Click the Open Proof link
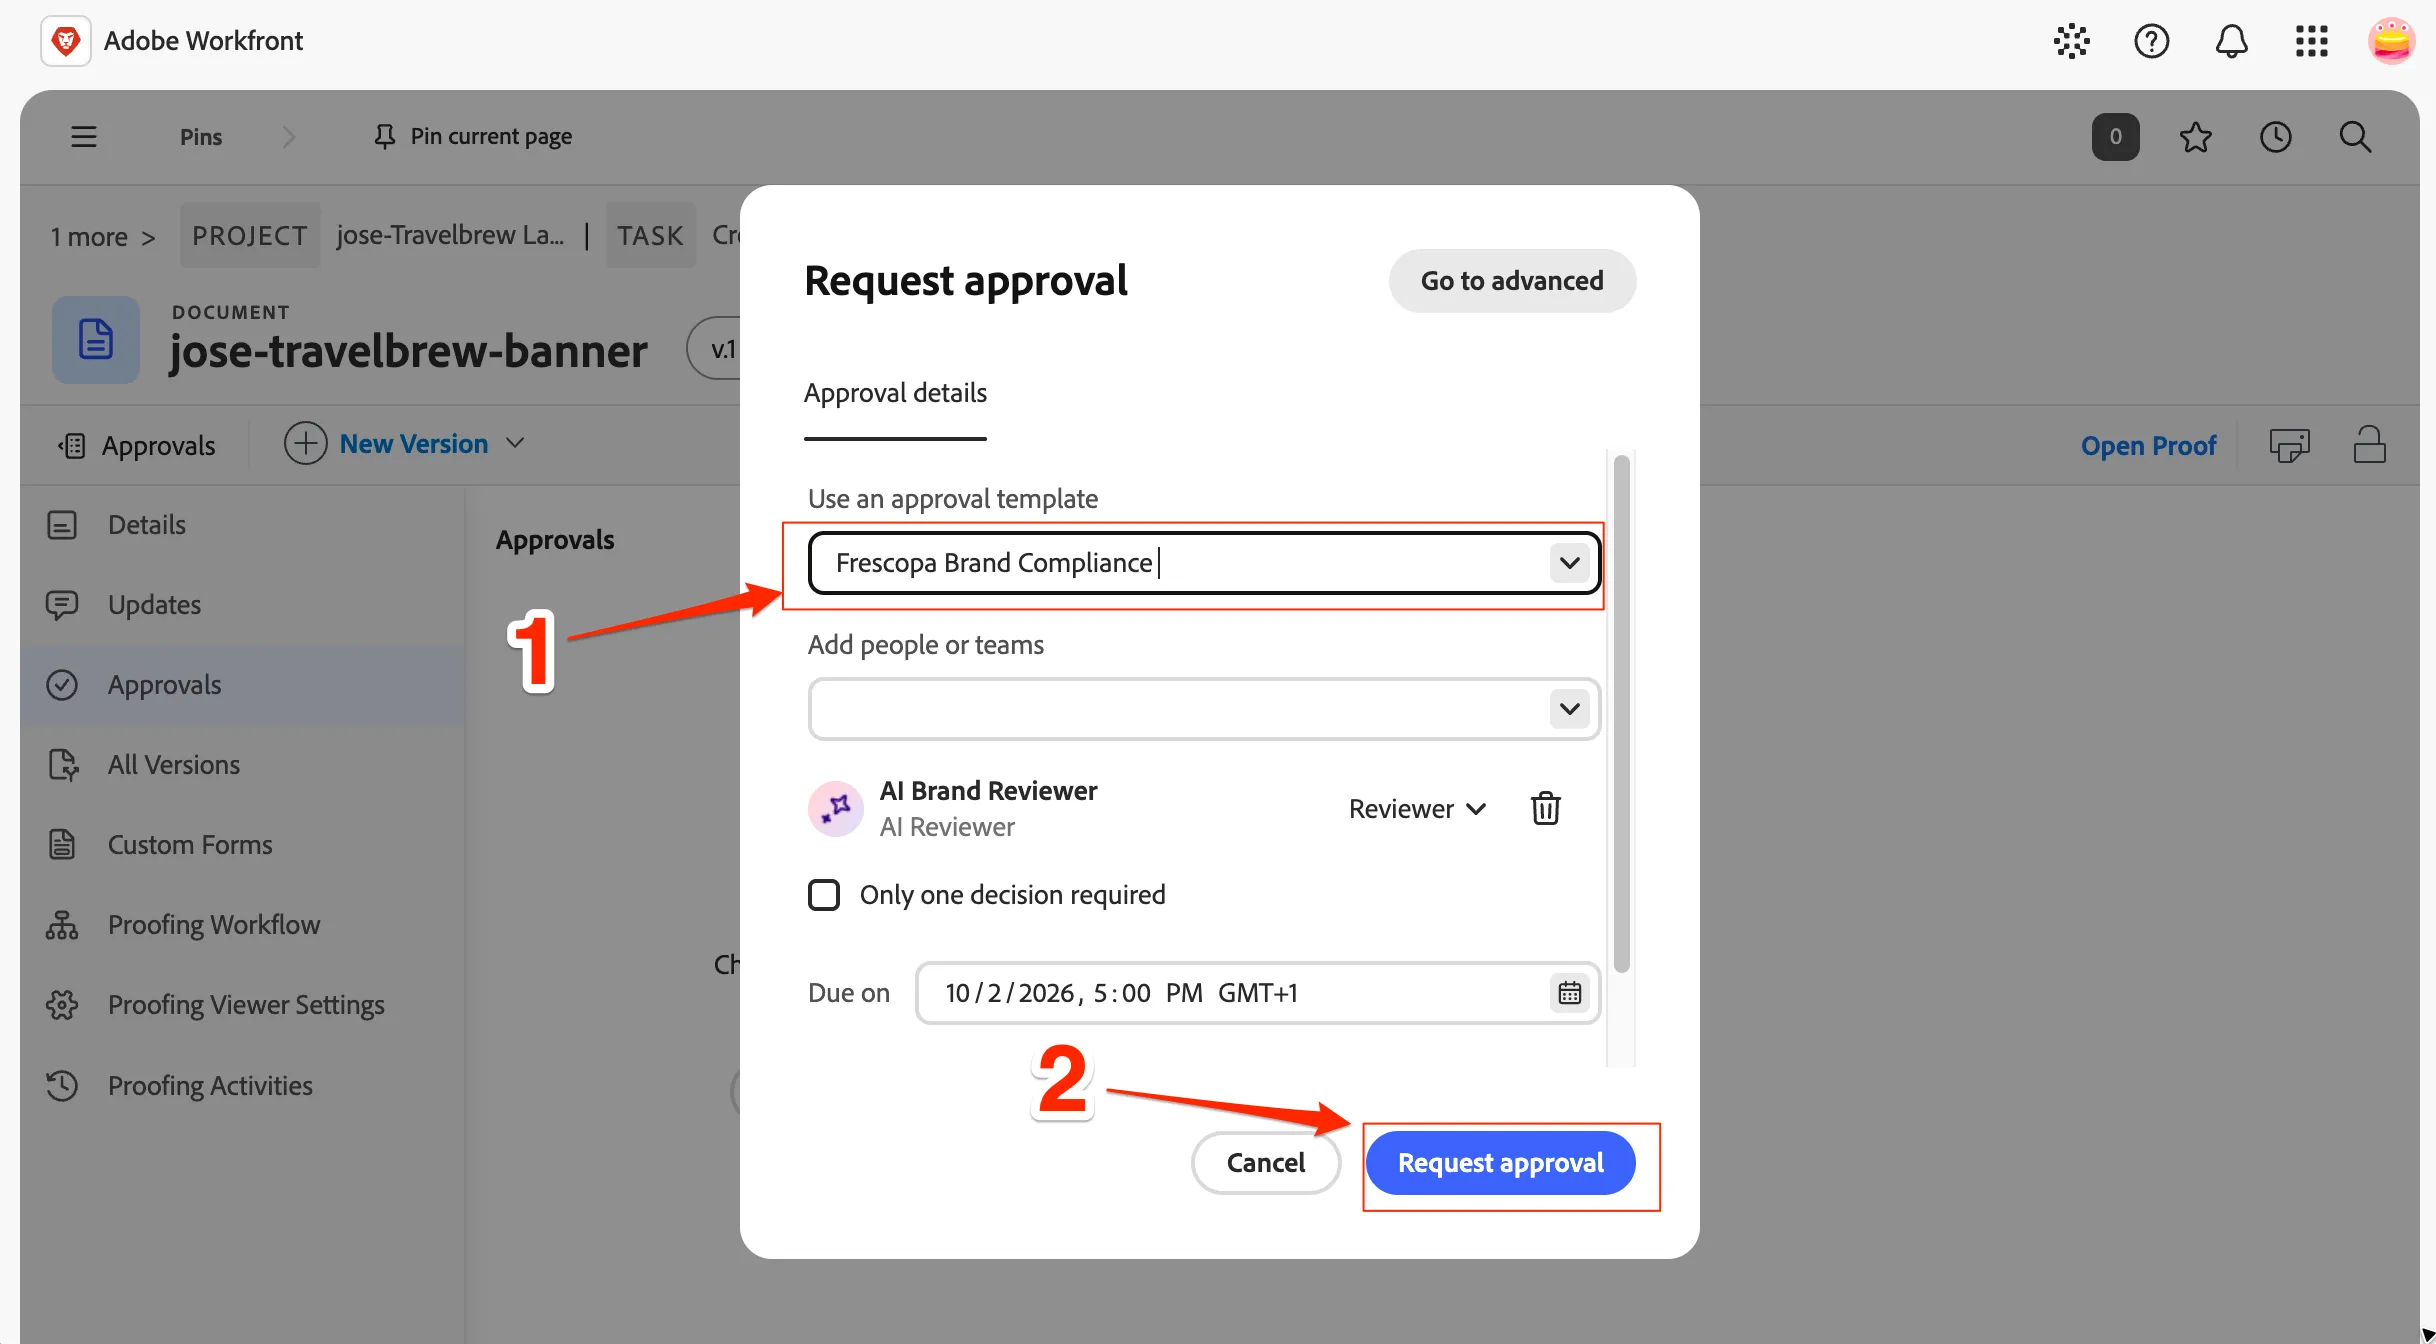 [x=2148, y=445]
